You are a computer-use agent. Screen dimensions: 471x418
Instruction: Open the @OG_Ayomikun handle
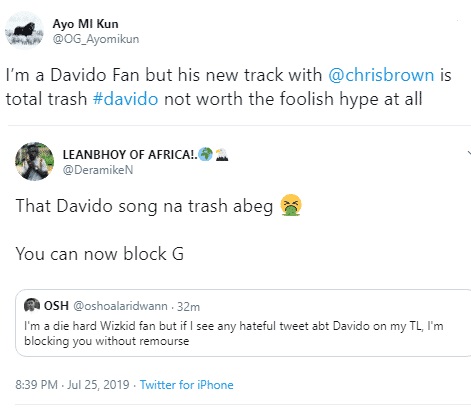pyautogui.click(x=96, y=39)
